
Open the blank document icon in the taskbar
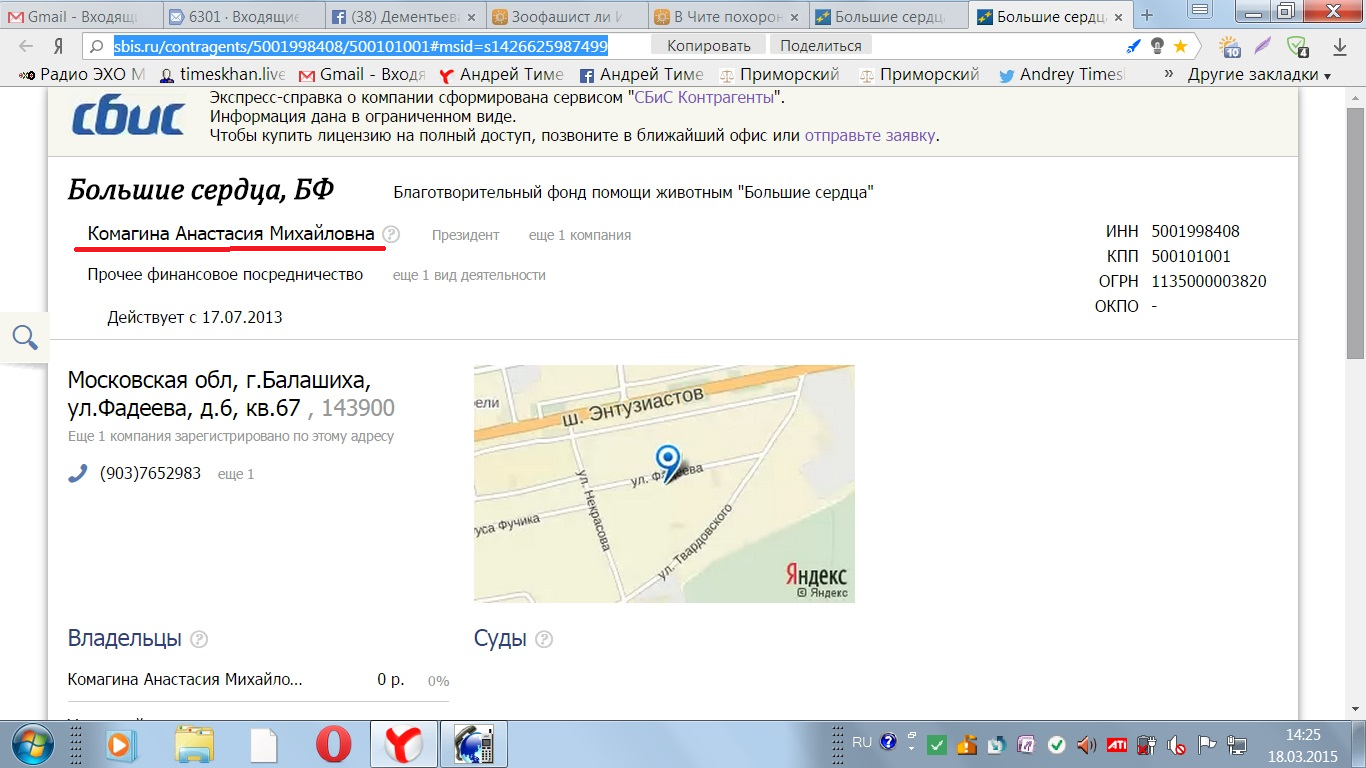tap(264, 744)
